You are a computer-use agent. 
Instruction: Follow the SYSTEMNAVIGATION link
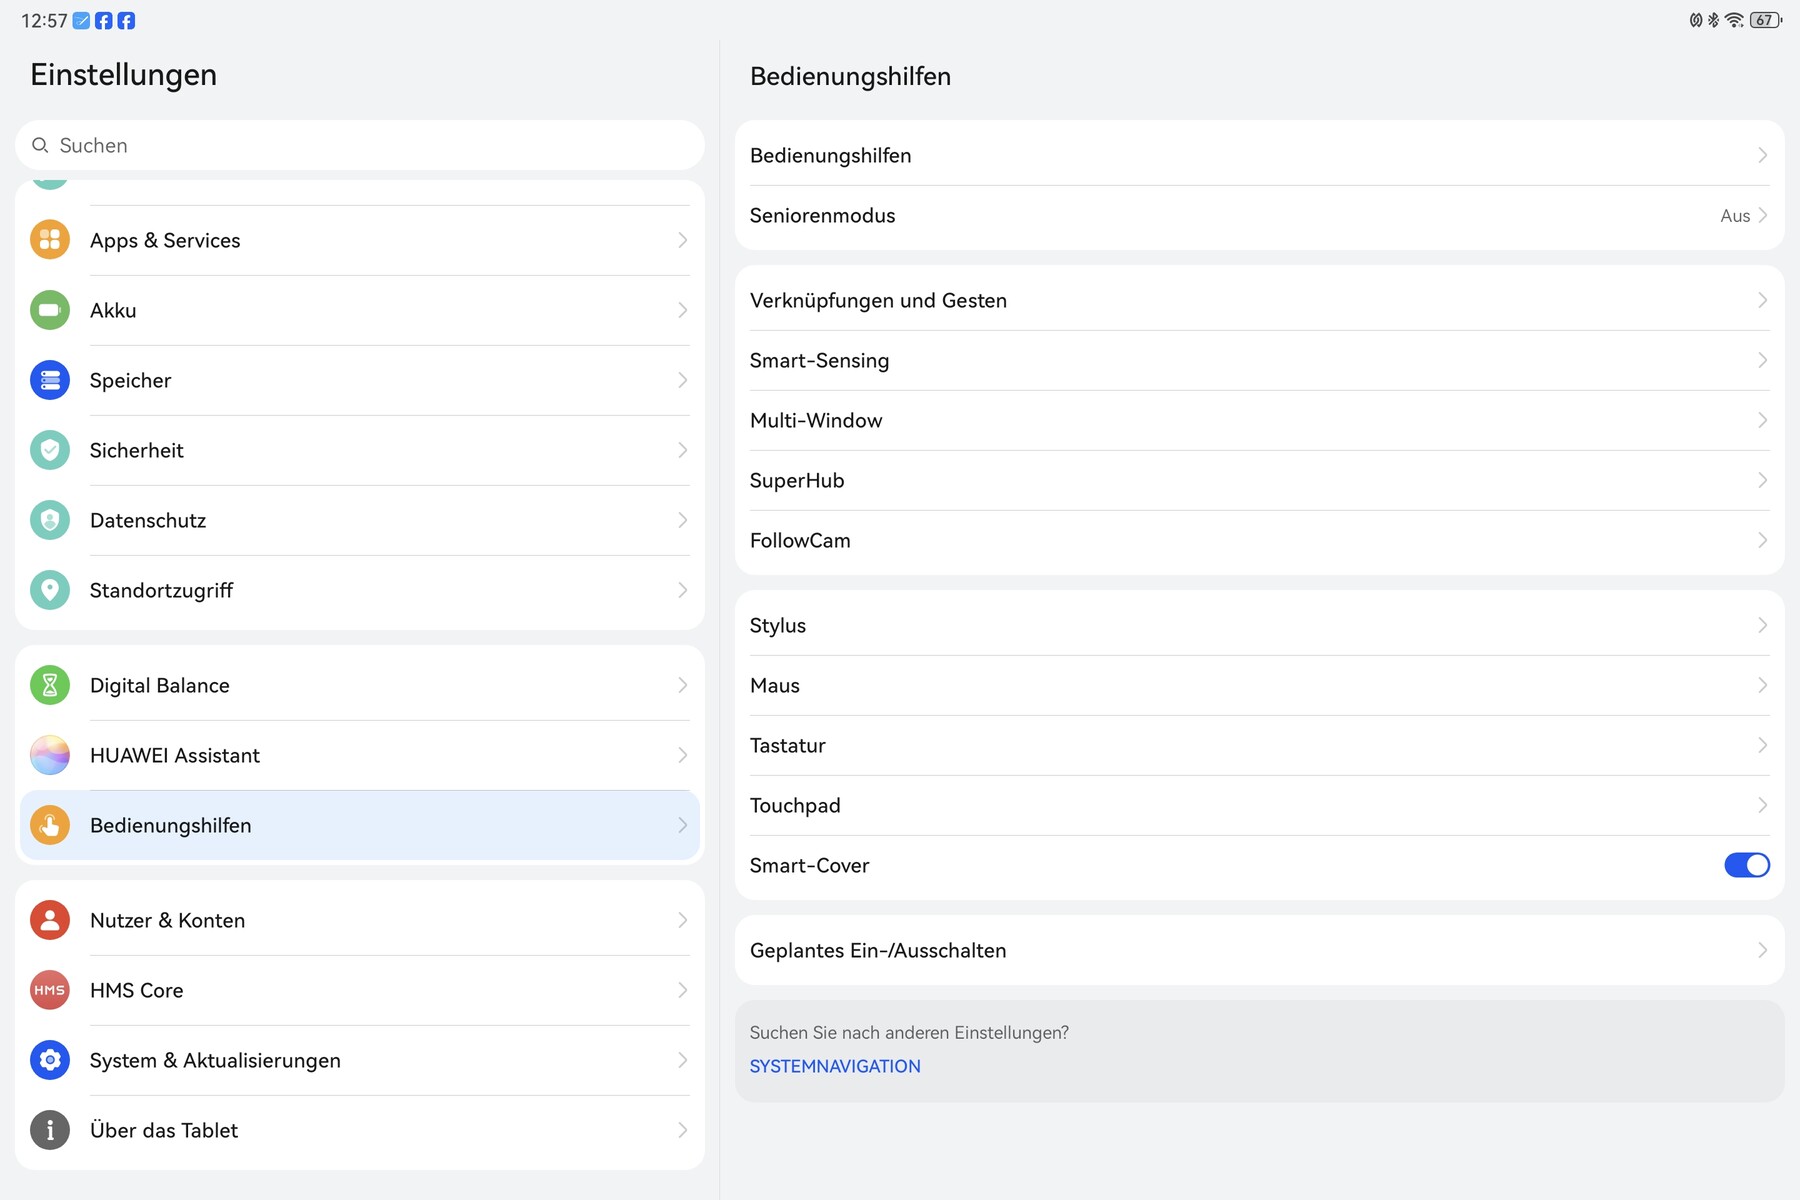(835, 1066)
